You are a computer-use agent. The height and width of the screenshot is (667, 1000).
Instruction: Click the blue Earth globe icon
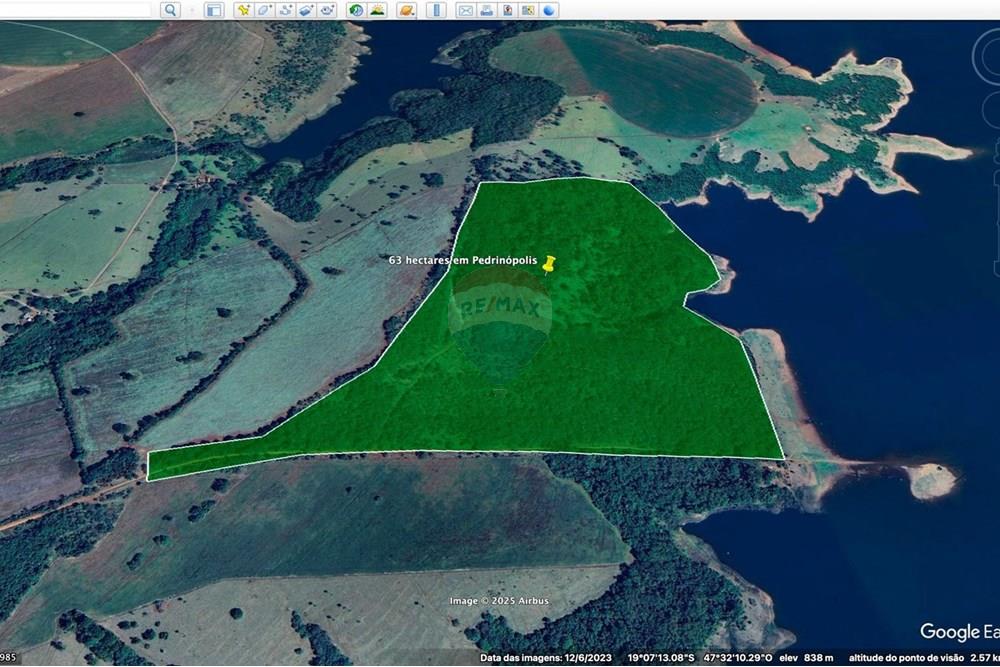549,10
